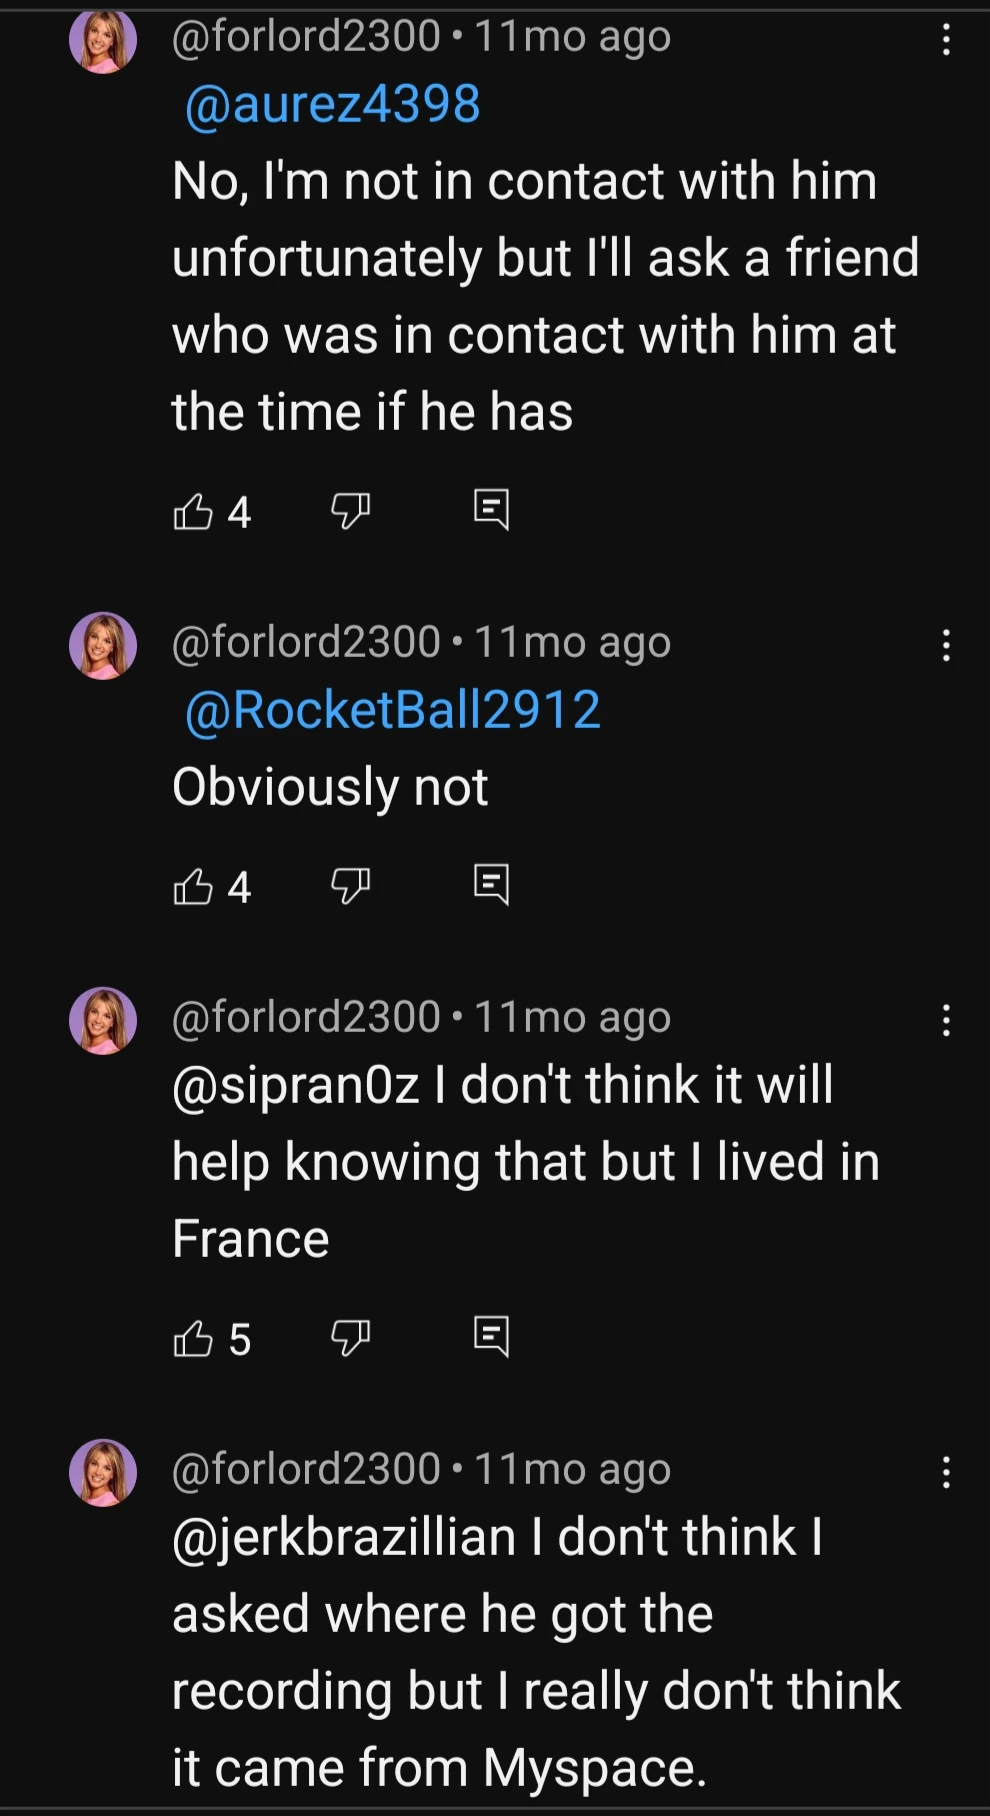
Task: Reply to the 'No, I'm not in contact' comment
Action: coord(491,509)
